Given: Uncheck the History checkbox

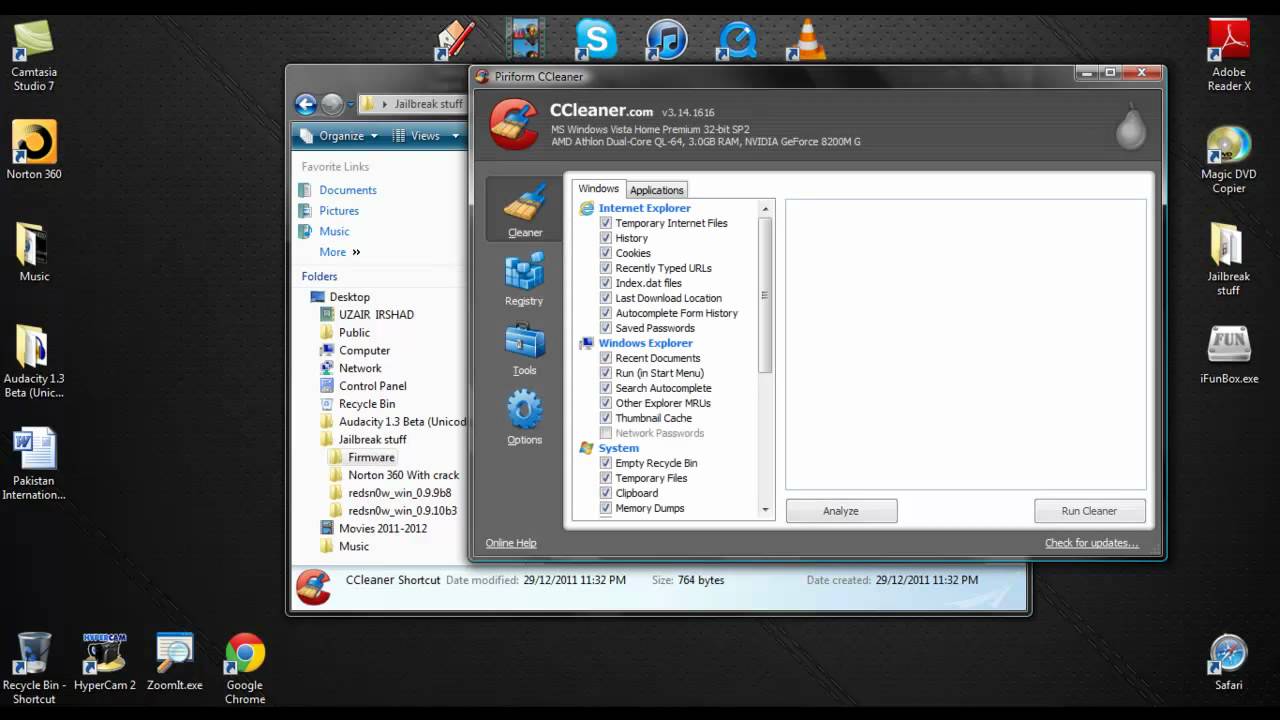Looking at the screenshot, I should click(x=606, y=238).
